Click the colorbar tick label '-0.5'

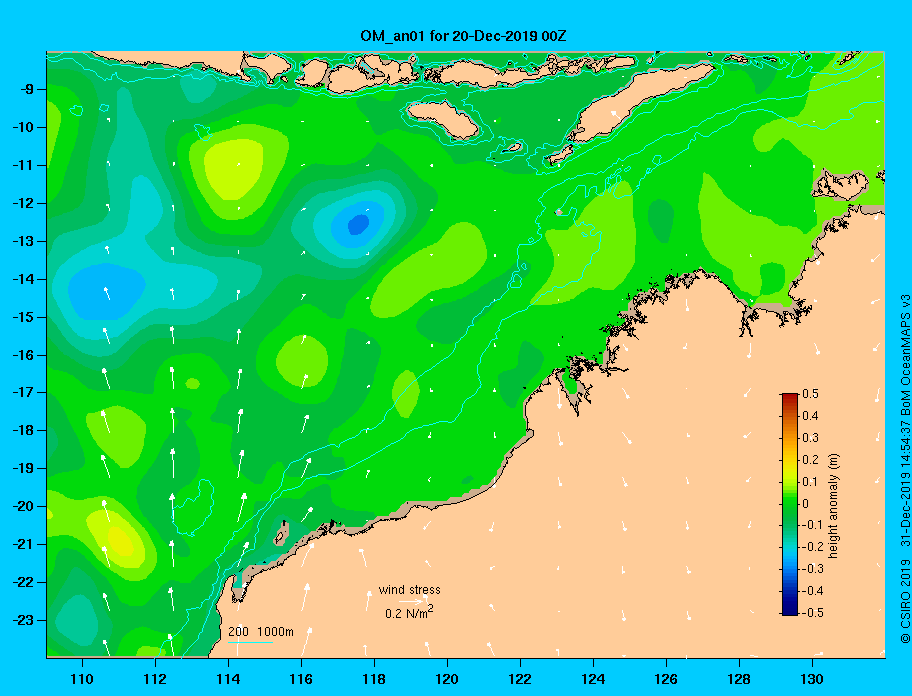pos(812,613)
